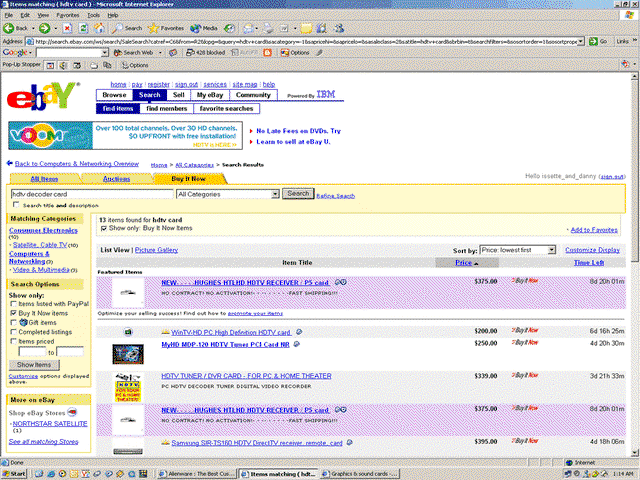640x480 pixels.
Task: Check 'Items listed with PayPal' option
Action: click(13, 304)
